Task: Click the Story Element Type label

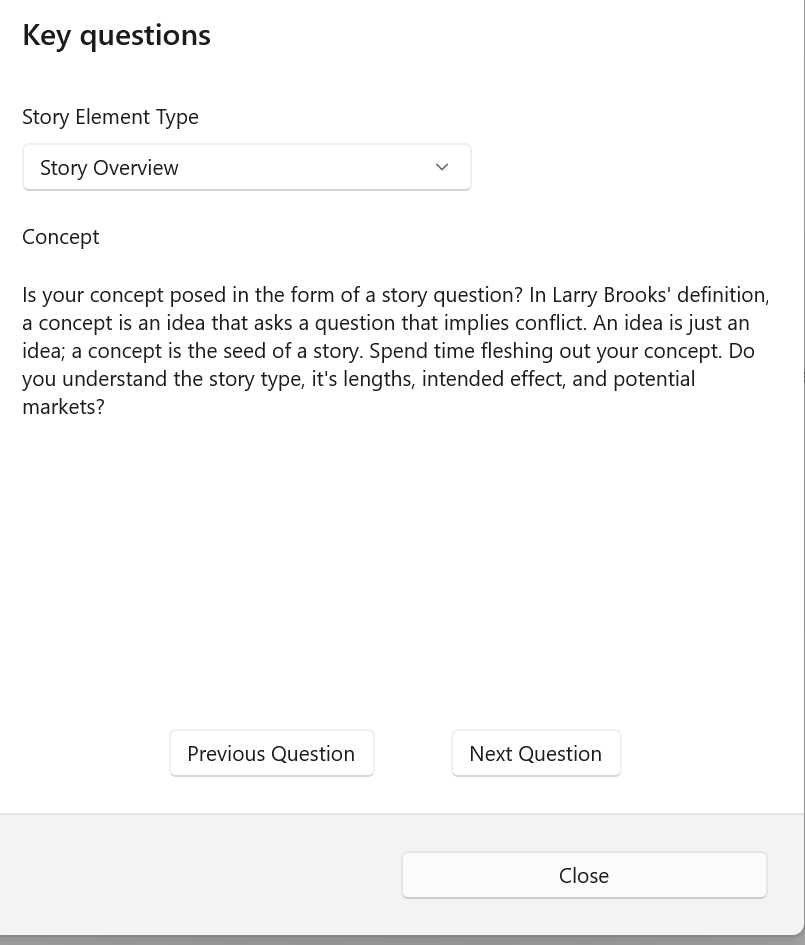Action: [110, 116]
